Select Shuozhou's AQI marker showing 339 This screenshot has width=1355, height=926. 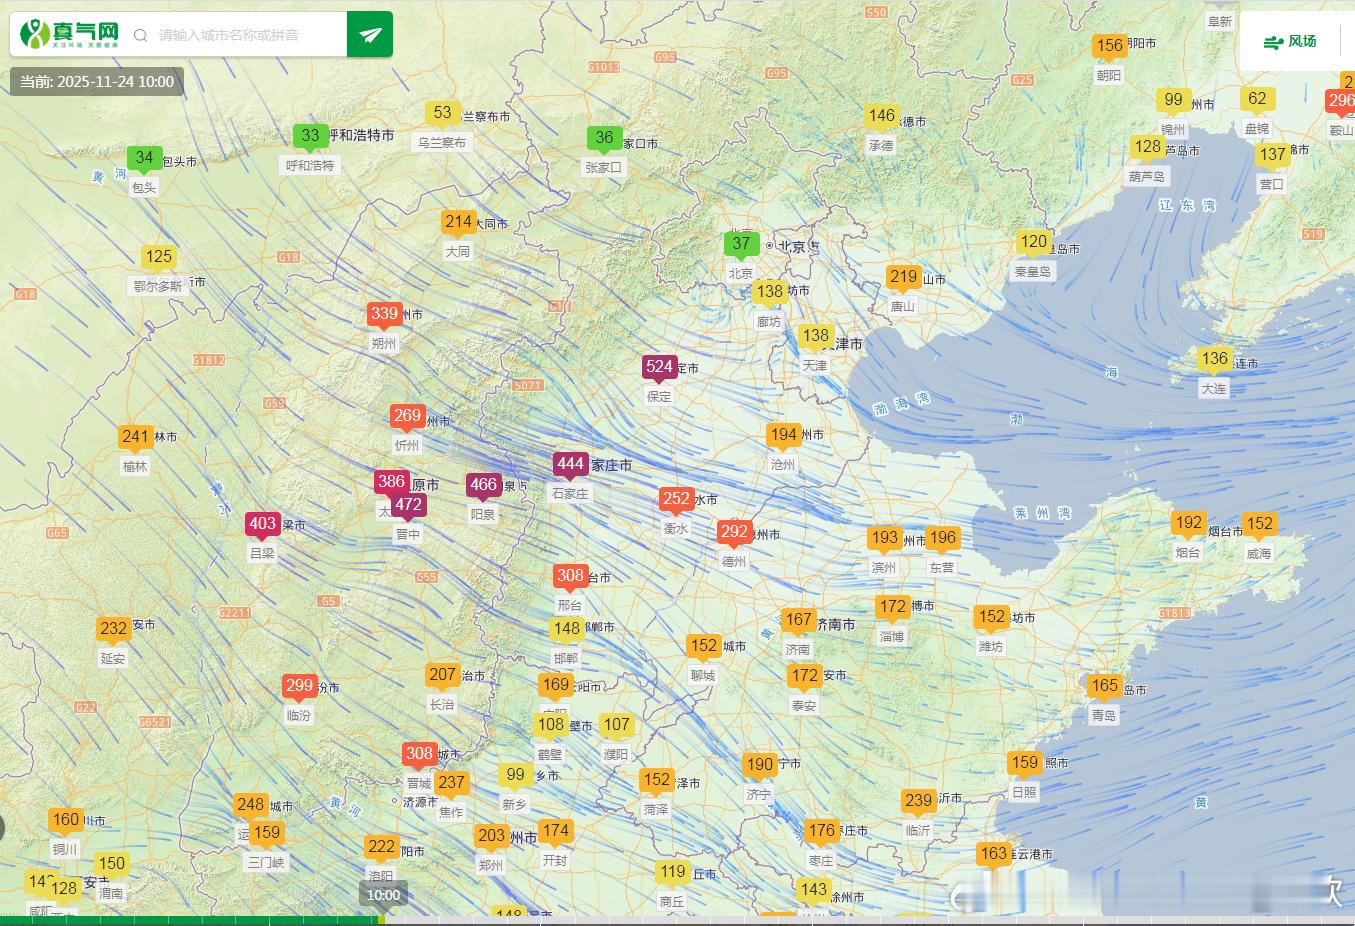tap(384, 316)
